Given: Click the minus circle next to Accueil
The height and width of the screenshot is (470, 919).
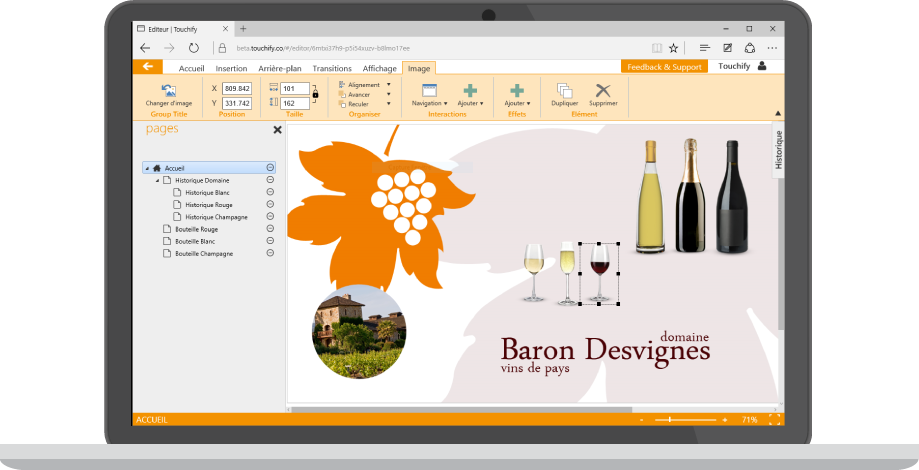Looking at the screenshot, I should coord(270,168).
